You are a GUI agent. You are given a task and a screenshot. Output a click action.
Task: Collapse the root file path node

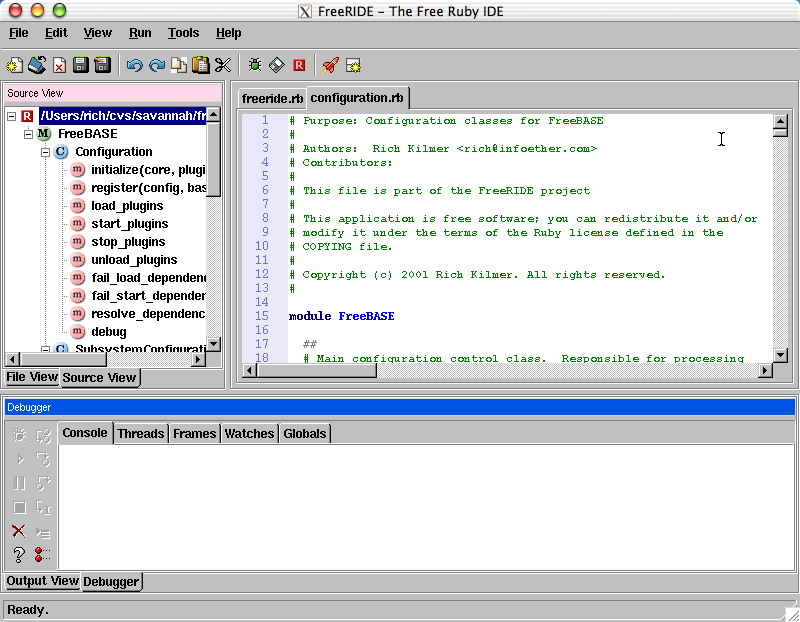(x=12, y=116)
